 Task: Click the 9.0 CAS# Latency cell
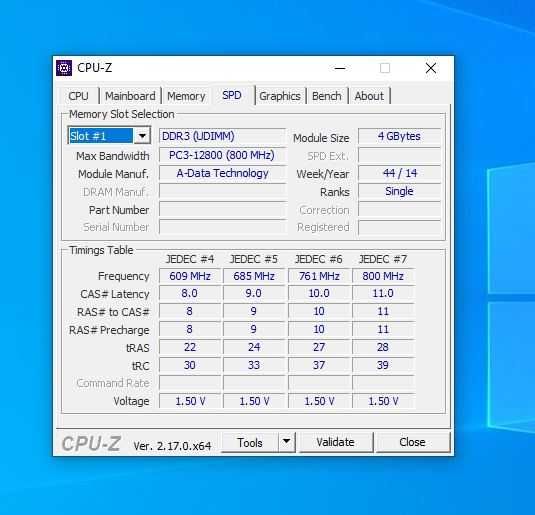coord(254,294)
